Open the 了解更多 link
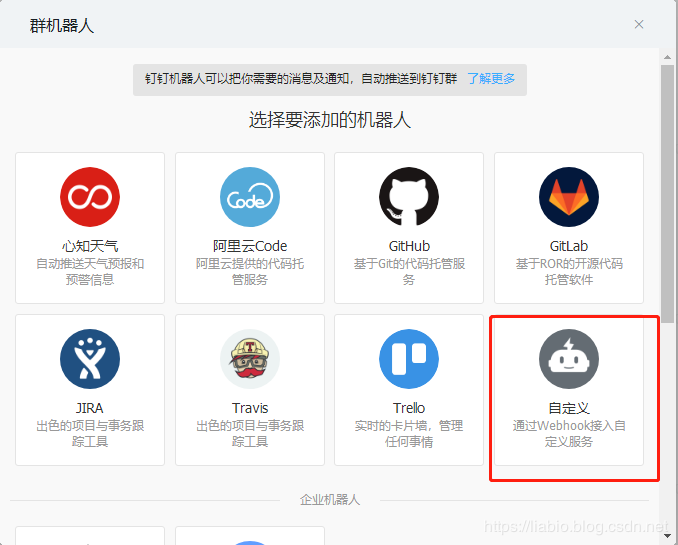Screen dimensions: 678x545 (x=491, y=79)
